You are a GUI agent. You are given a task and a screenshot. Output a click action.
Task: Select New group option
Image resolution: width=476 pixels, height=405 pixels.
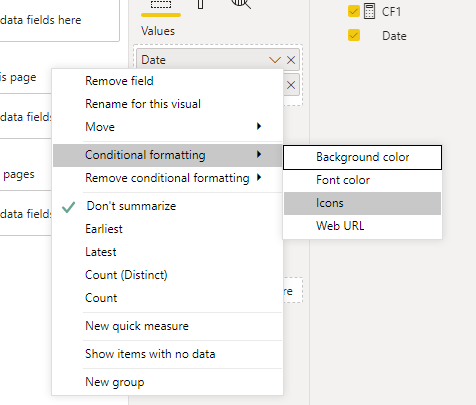(167, 382)
